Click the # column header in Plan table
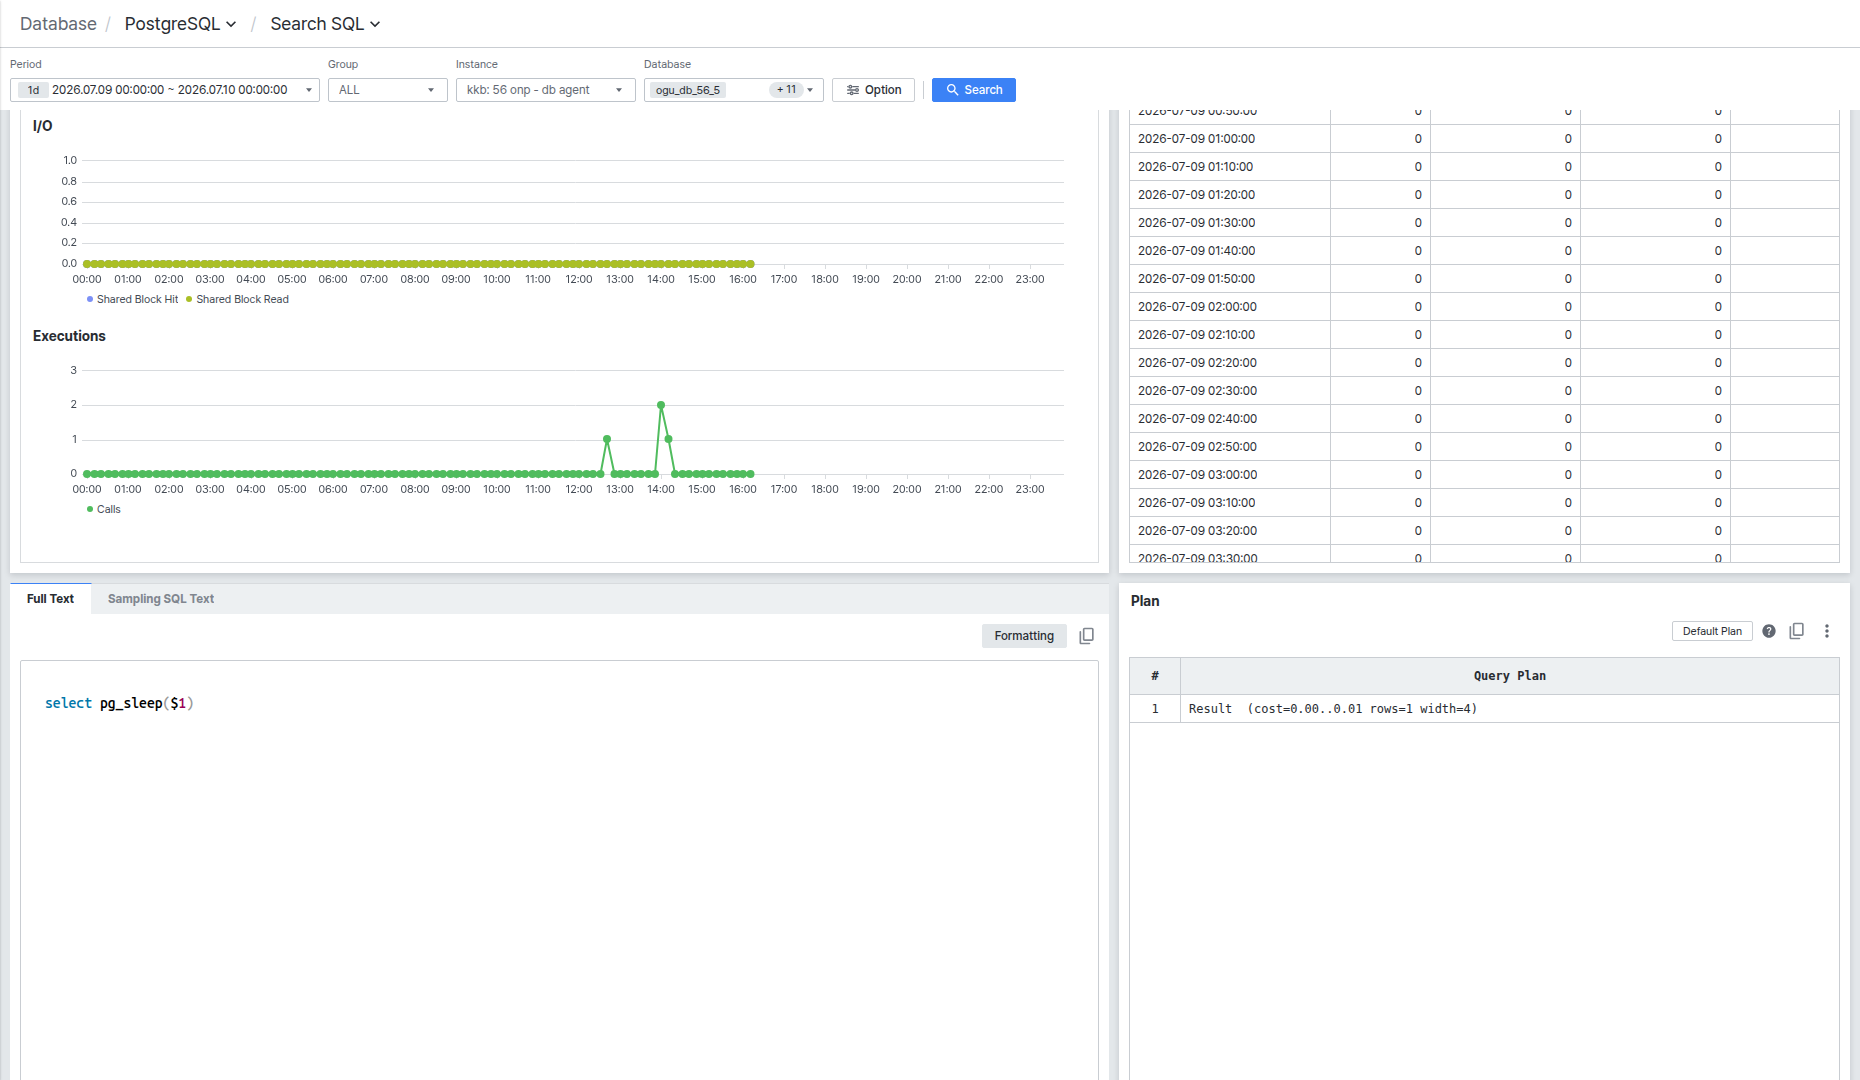Screen dimensions: 1860x1080 pyautogui.click(x=1155, y=676)
